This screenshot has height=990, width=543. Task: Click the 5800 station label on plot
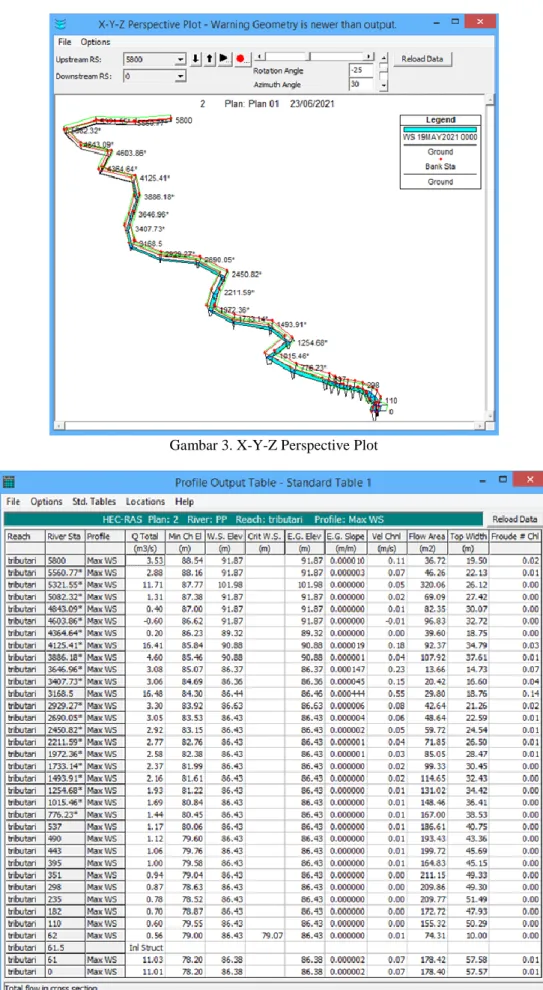tap(183, 120)
